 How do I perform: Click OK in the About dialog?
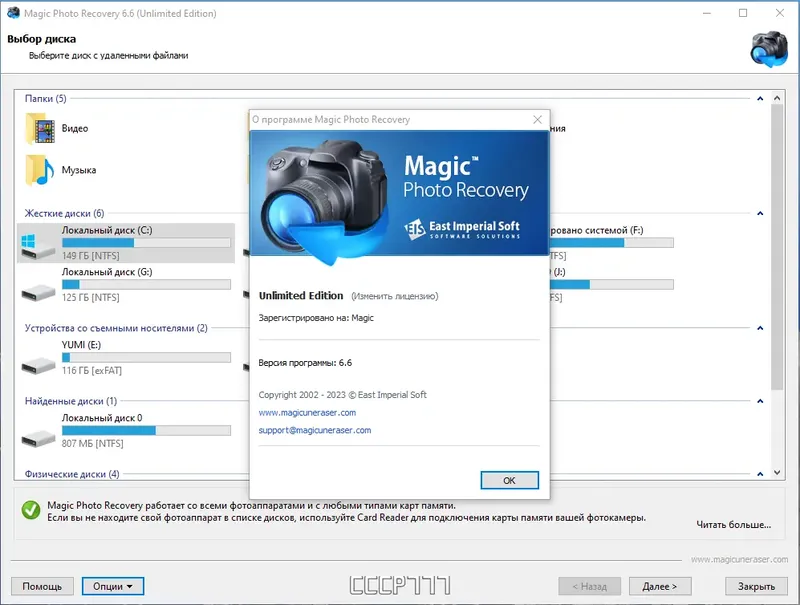(509, 480)
